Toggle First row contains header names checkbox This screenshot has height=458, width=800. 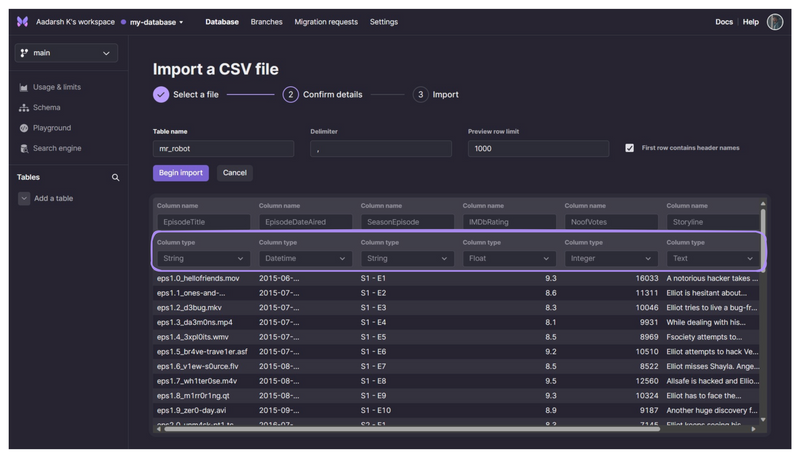pyautogui.click(x=630, y=148)
